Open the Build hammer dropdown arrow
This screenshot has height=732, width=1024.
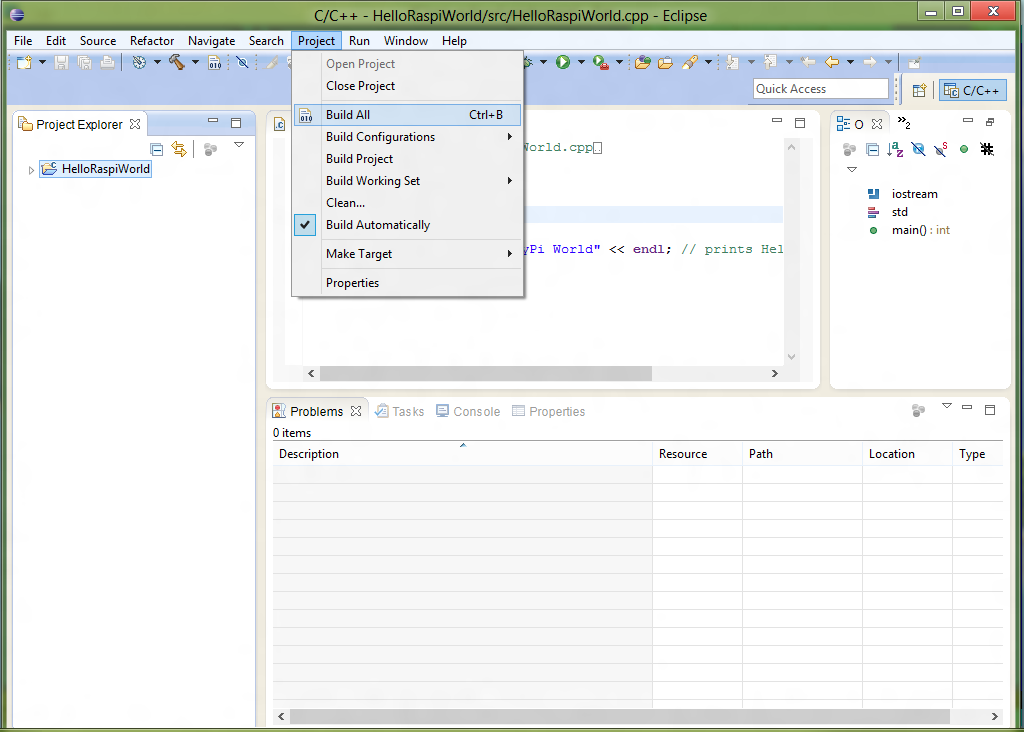[195, 62]
